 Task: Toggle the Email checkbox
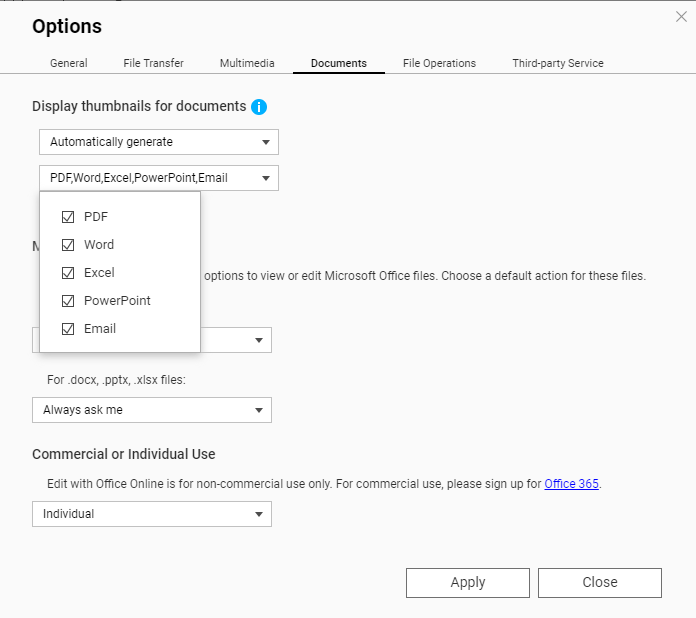68,329
